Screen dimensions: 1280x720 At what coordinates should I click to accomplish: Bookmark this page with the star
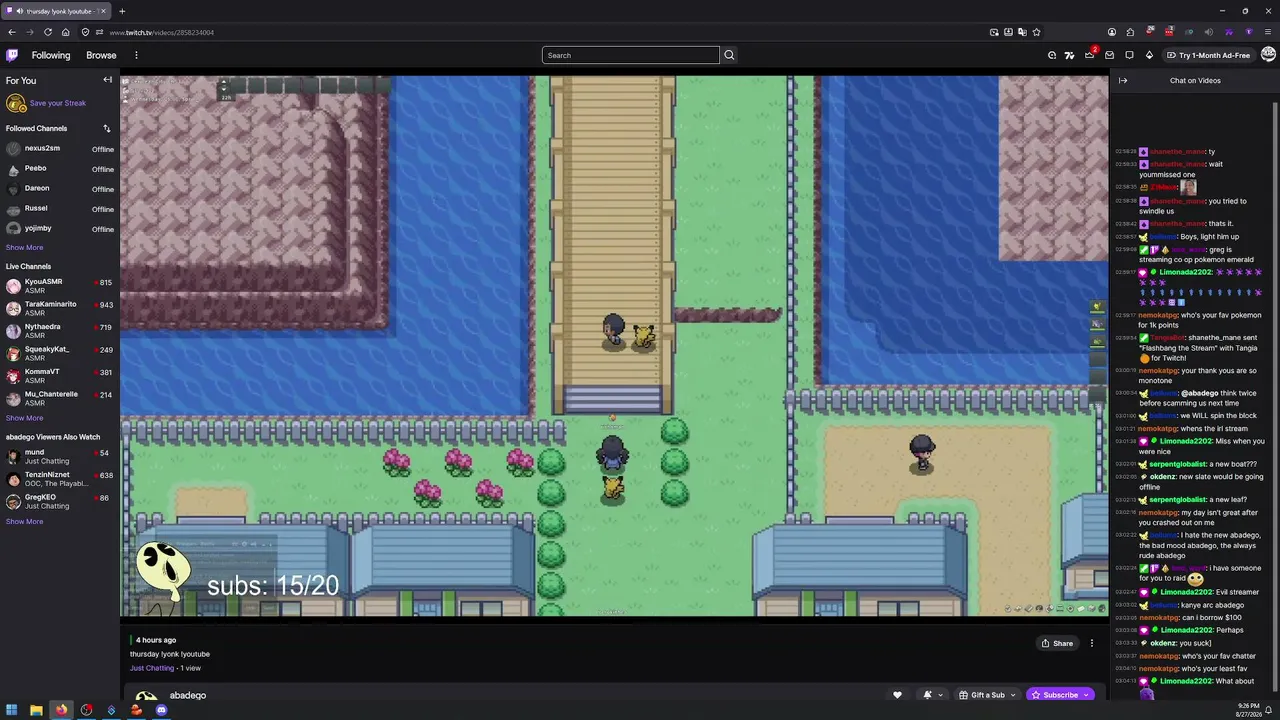click(x=1036, y=32)
